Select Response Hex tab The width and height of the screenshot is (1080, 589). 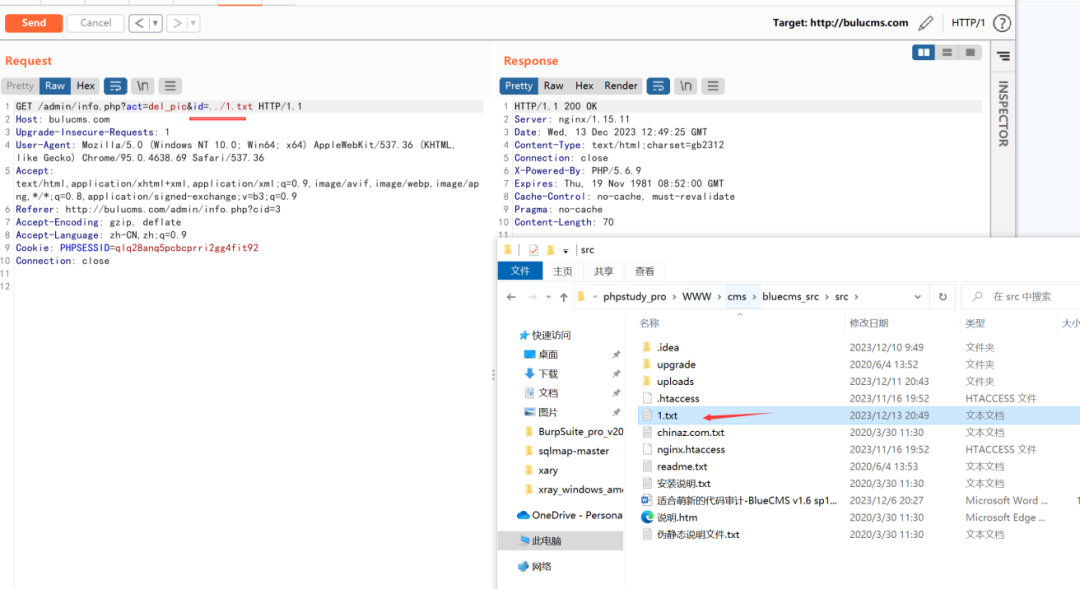coord(584,85)
